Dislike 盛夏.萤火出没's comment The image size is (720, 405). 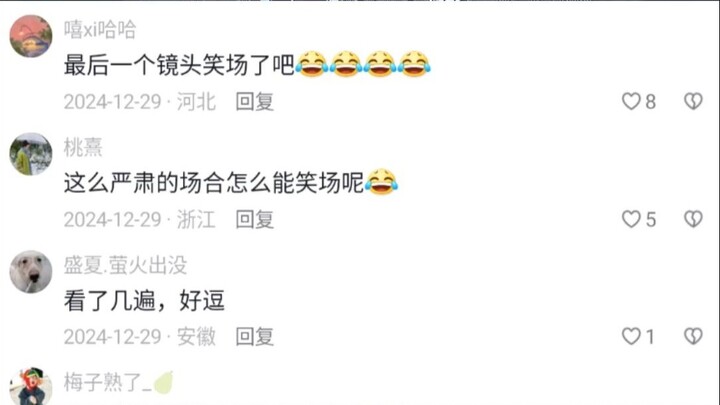point(693,337)
